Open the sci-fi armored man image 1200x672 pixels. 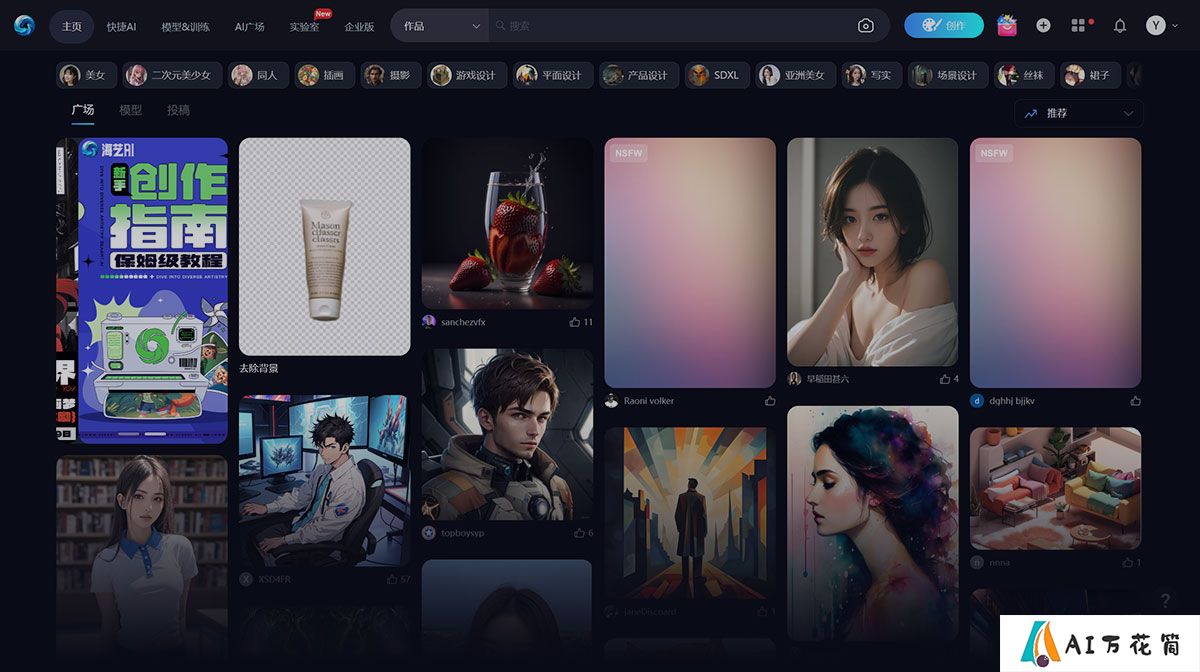507,434
